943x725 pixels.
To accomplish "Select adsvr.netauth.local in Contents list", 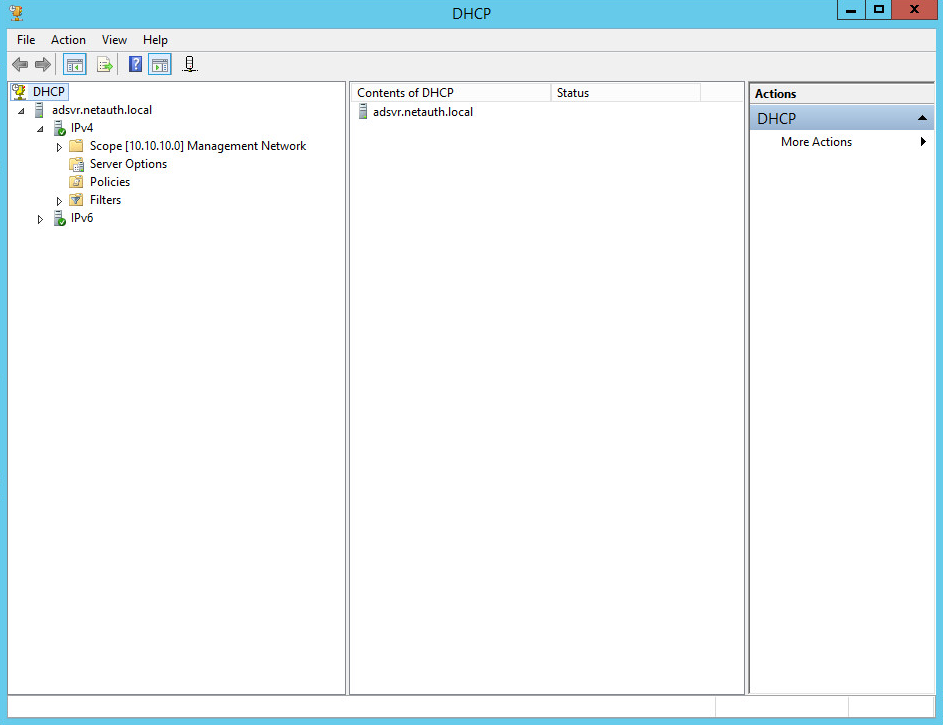I will click(x=422, y=112).
